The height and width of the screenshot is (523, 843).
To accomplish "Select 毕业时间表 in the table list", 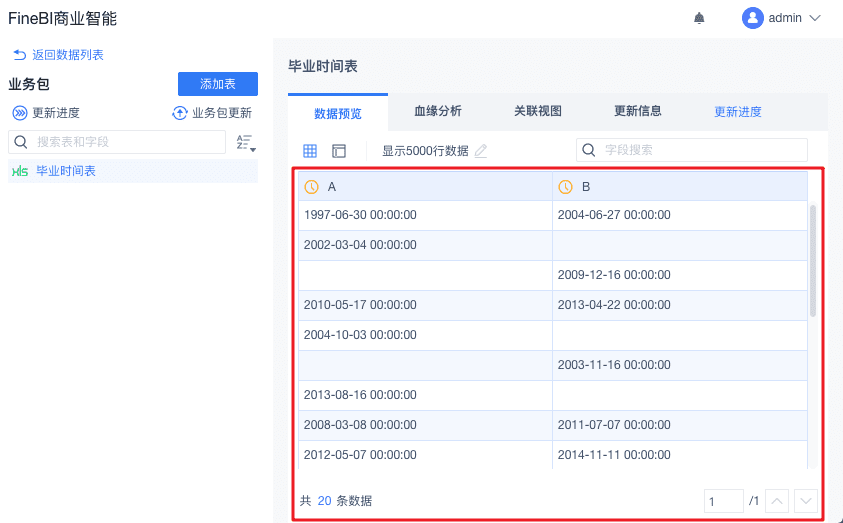I will pos(133,171).
